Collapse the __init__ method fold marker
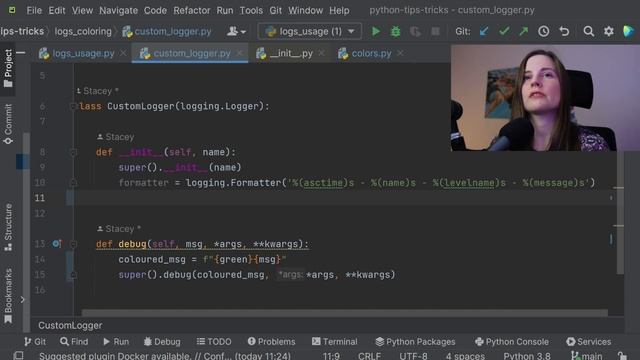The width and height of the screenshot is (640, 360). 73,152
